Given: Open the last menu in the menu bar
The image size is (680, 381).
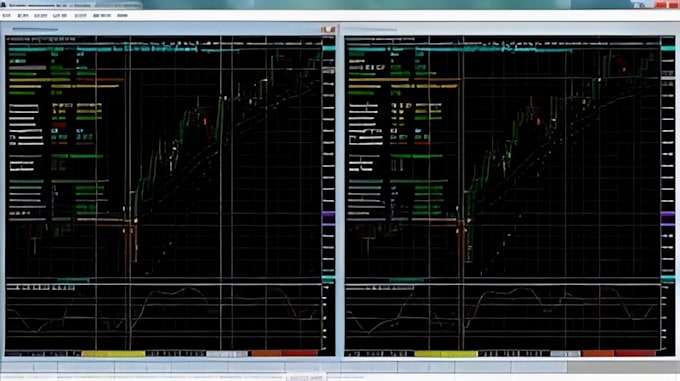Looking at the screenshot, I should tap(122, 16).
